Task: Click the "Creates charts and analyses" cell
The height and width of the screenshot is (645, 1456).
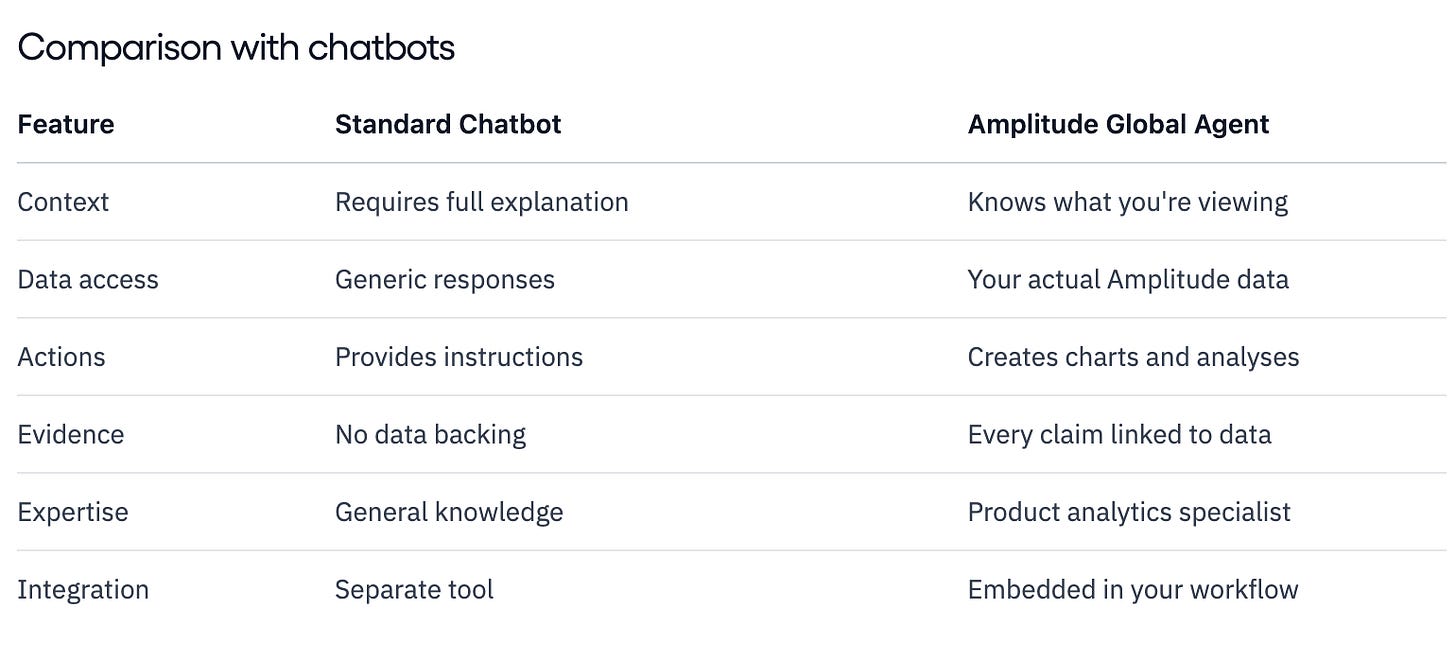Action: tap(1133, 357)
